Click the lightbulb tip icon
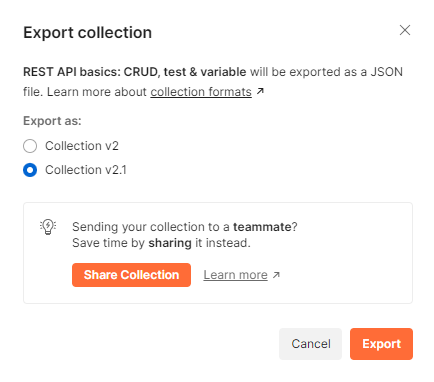This screenshot has height=382, width=434. [x=48, y=227]
